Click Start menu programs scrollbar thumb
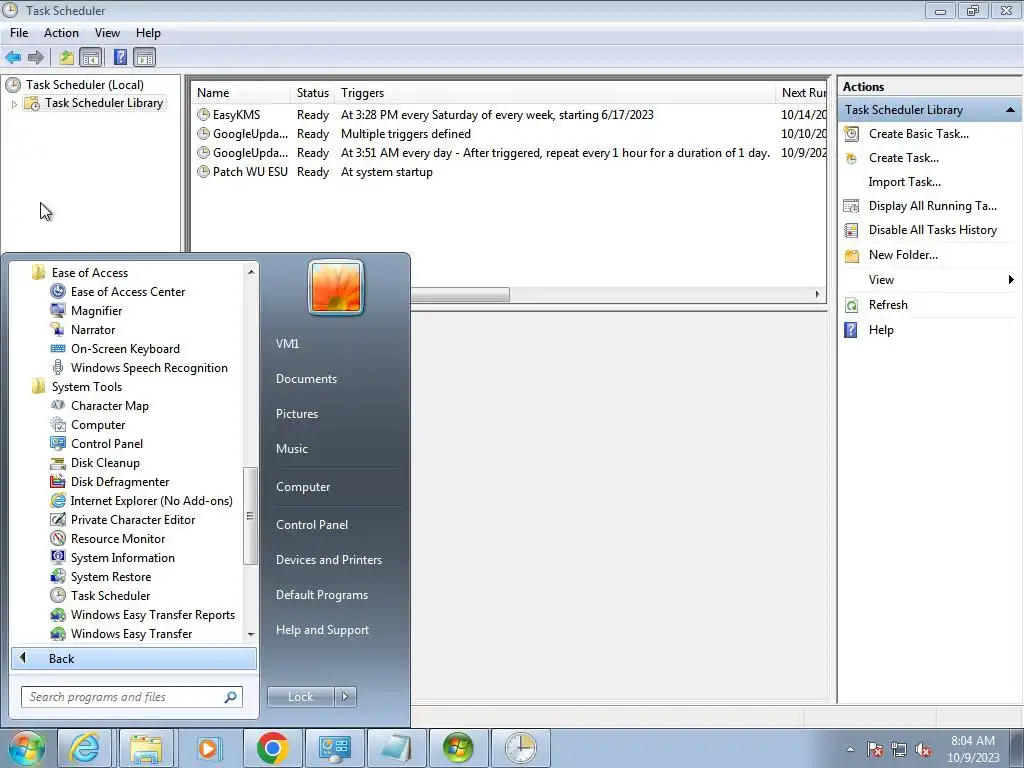The image size is (1024, 768). [x=249, y=515]
